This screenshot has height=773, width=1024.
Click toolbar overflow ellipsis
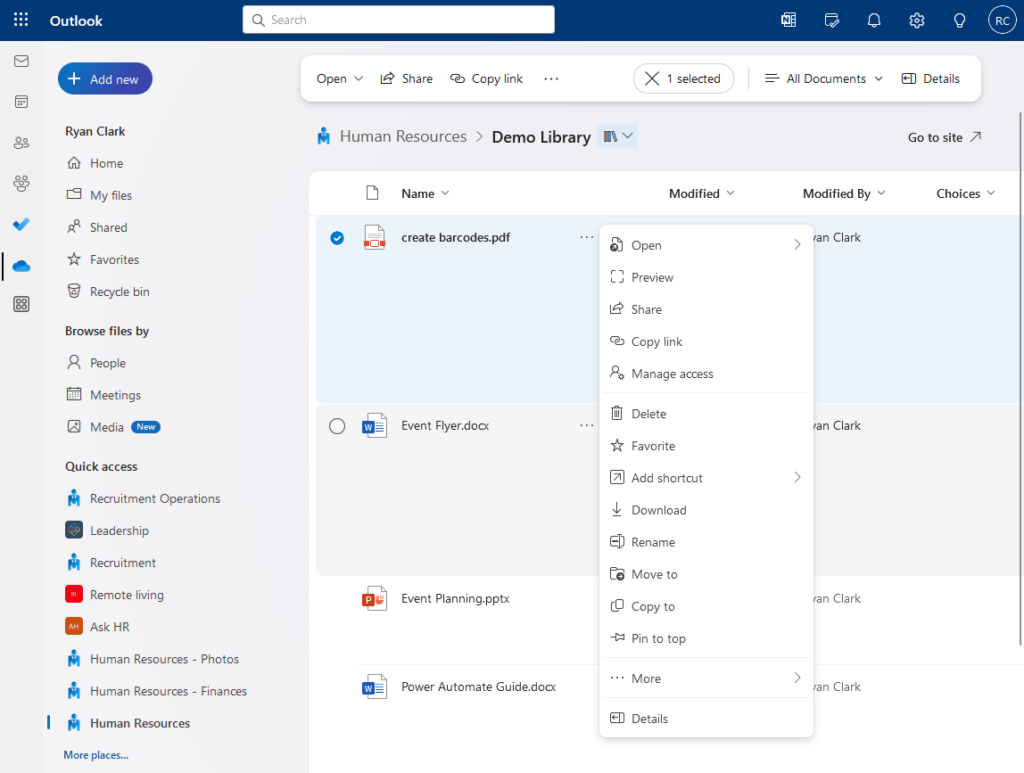pyautogui.click(x=551, y=78)
